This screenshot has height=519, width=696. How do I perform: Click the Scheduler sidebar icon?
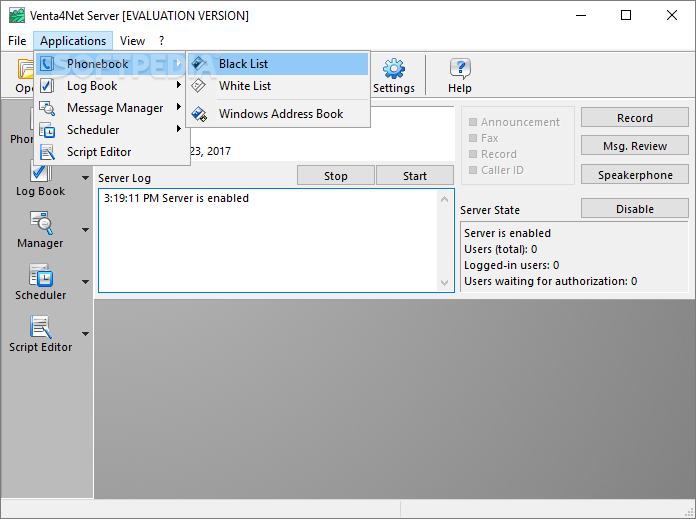[41, 275]
